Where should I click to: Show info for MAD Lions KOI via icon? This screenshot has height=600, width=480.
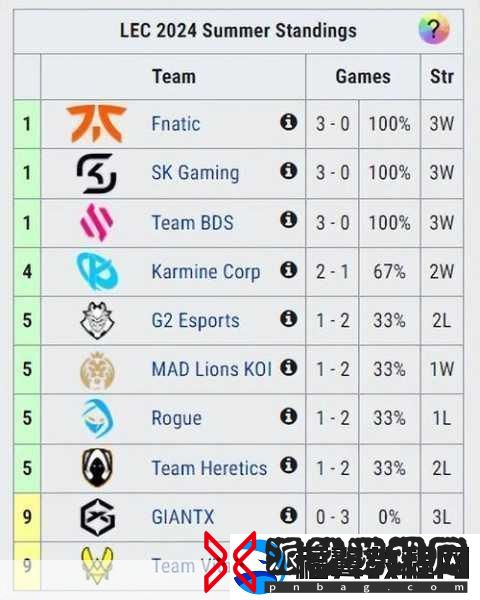(x=289, y=367)
